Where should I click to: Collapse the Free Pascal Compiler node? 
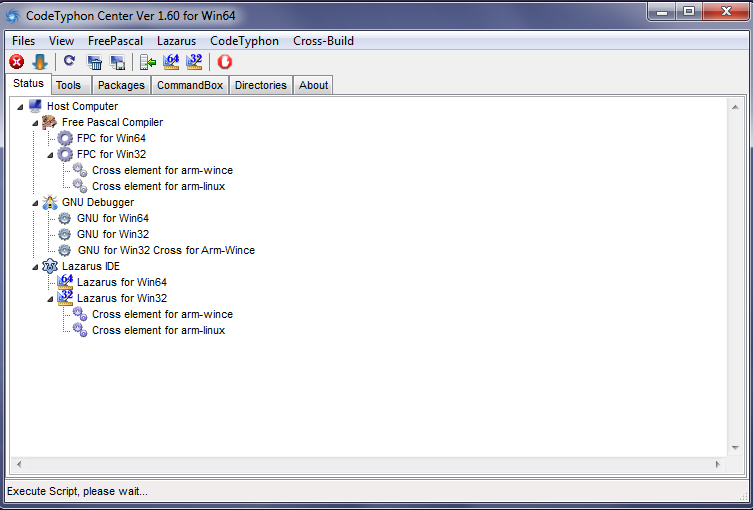(35, 123)
